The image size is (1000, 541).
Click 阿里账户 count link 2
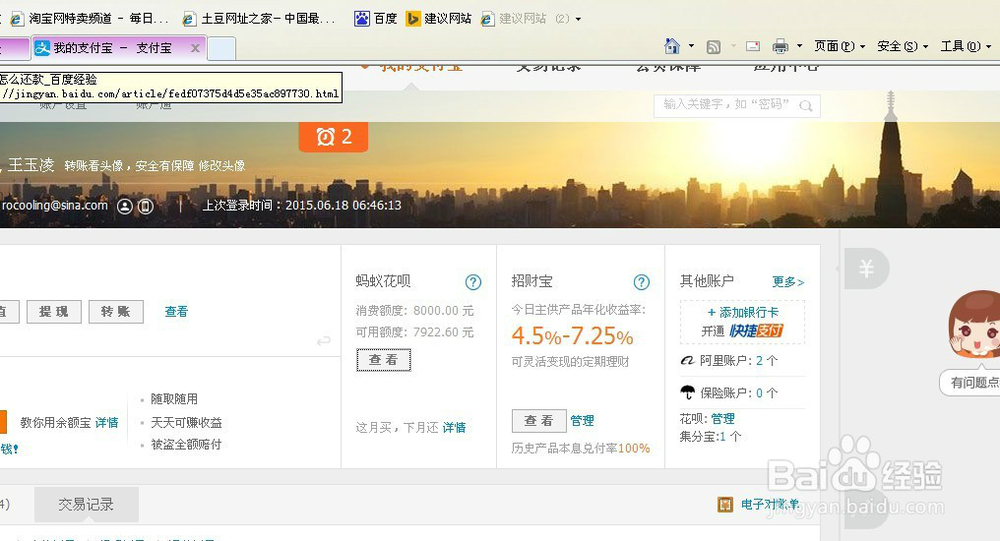(x=759, y=360)
